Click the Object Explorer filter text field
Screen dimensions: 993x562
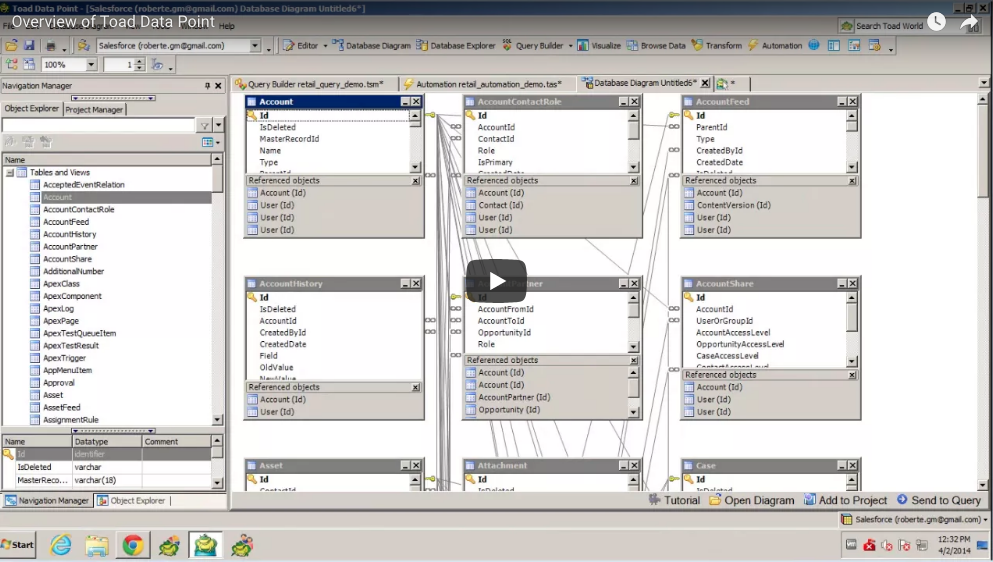coord(98,126)
